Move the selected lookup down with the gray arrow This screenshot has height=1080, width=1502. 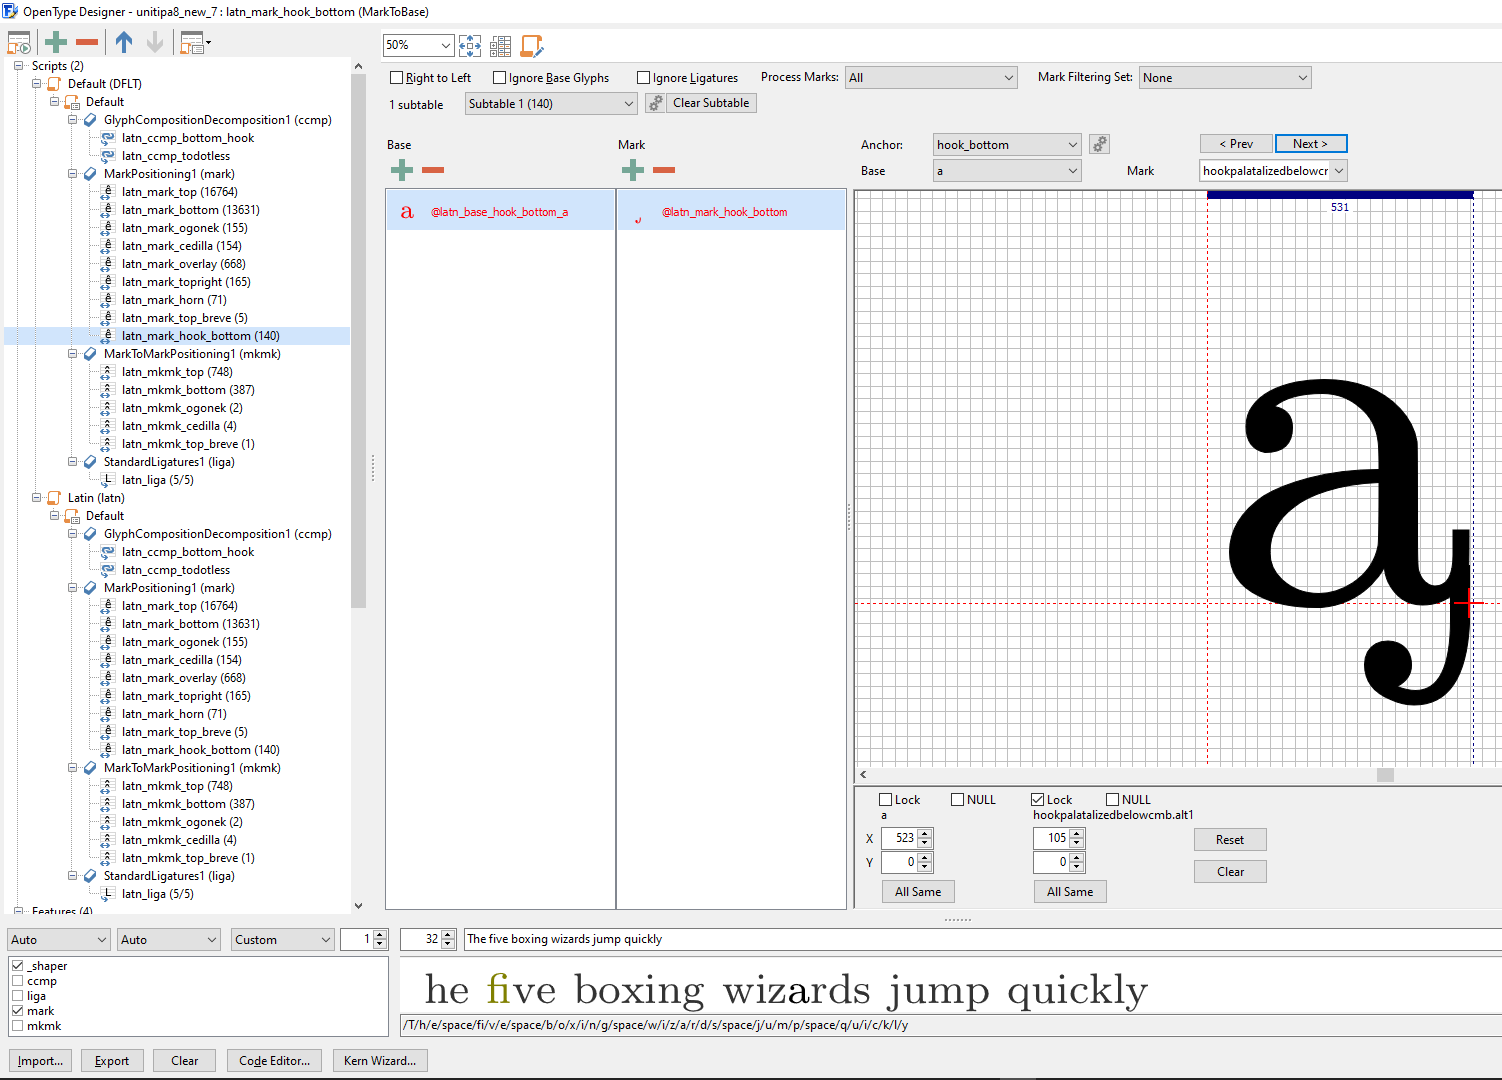pyautogui.click(x=155, y=42)
